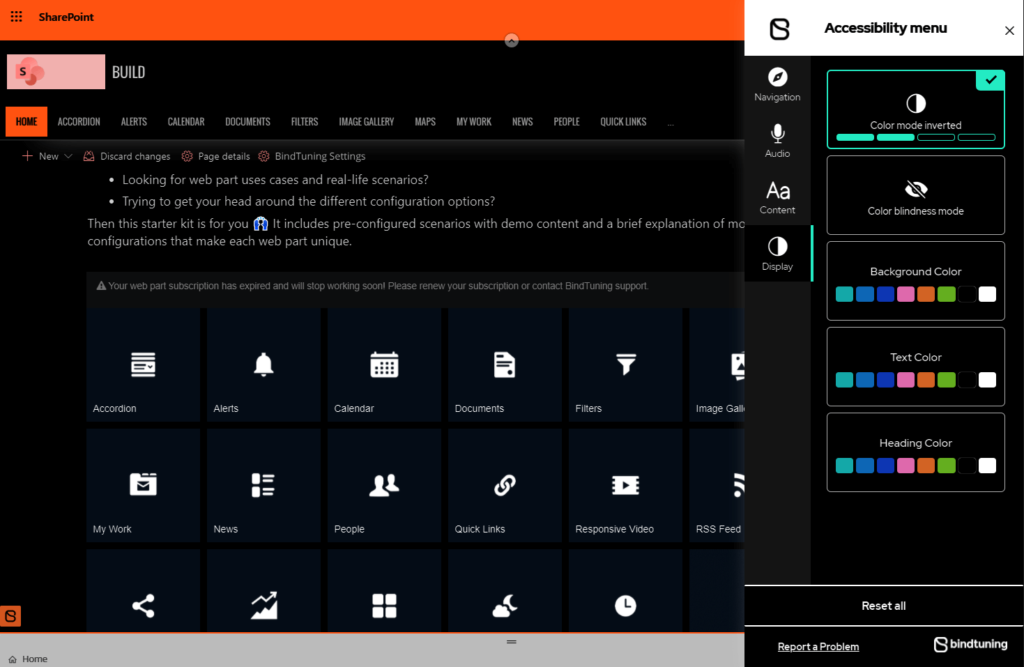Go to the PEOPLE nav item
Screen dimensions: 1024x667
tap(567, 122)
